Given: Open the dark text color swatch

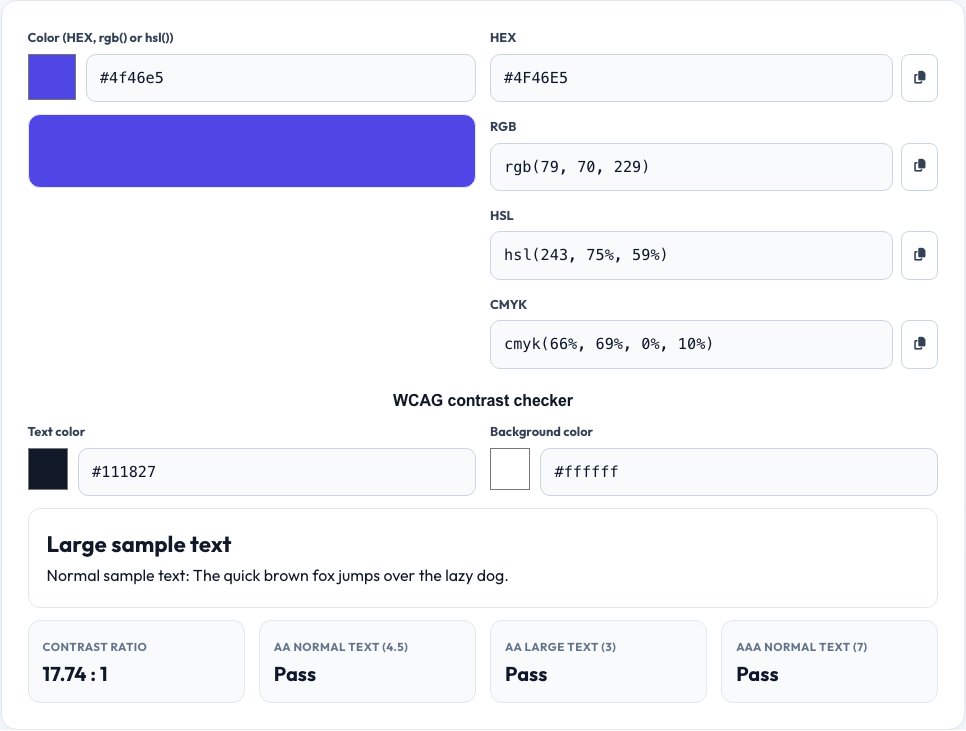Looking at the screenshot, I should pos(48,469).
